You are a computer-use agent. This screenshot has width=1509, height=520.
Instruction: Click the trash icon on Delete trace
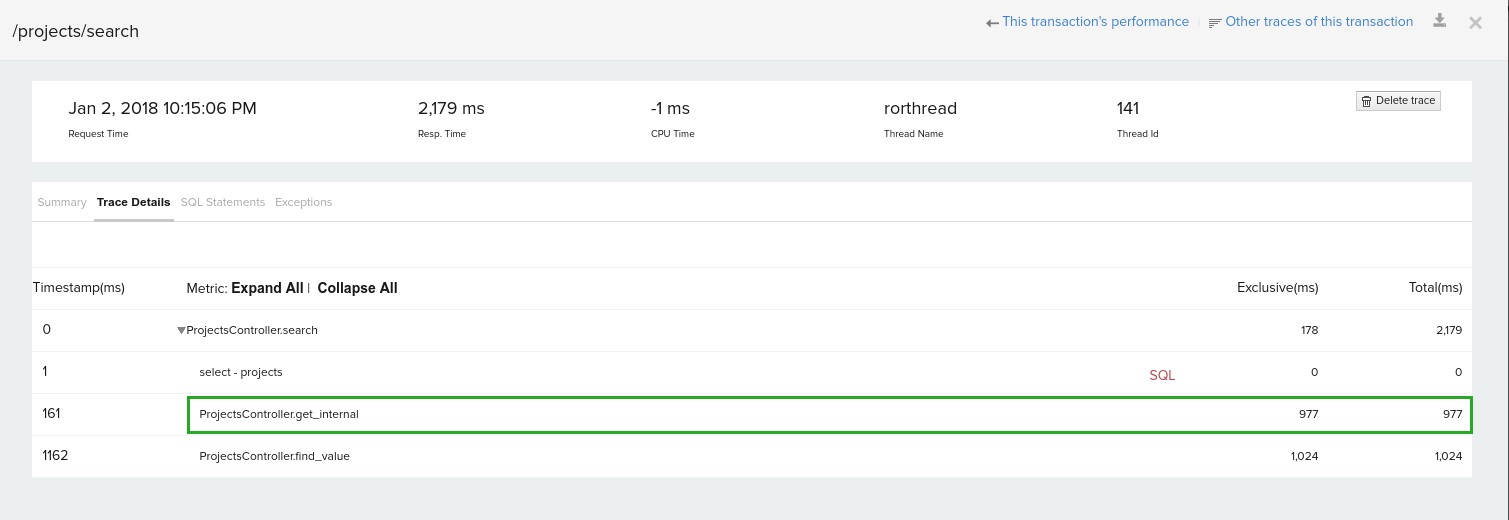[x=1366, y=101]
